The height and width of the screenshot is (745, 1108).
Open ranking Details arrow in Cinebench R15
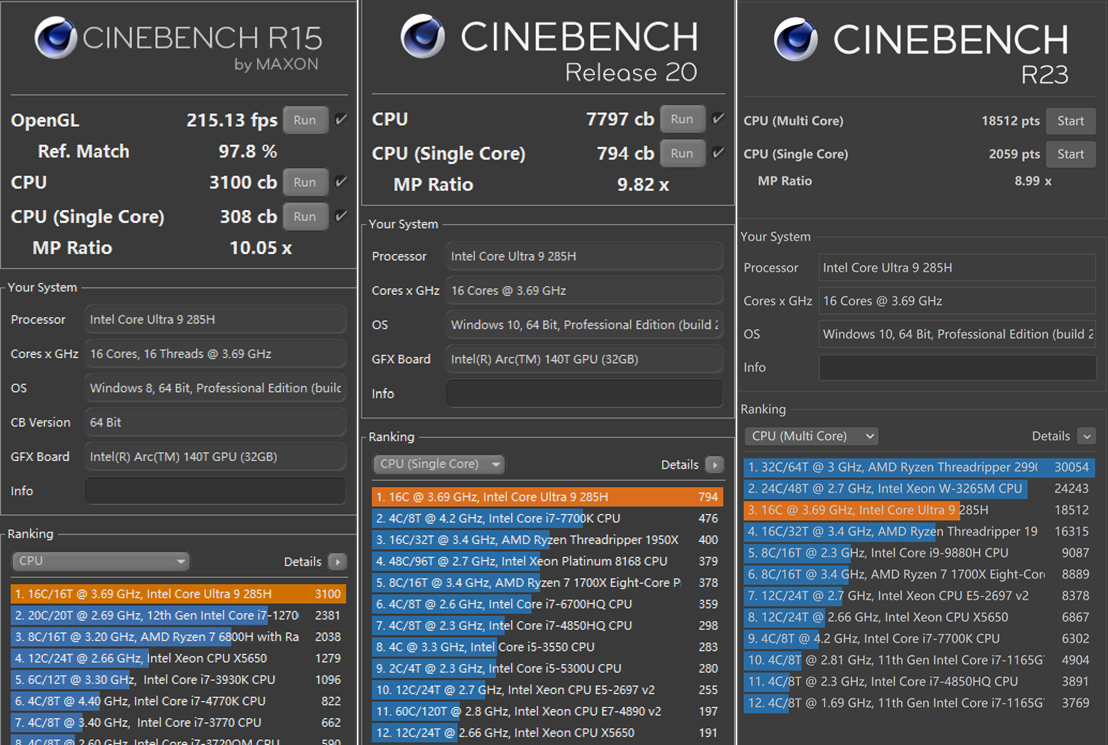point(338,562)
